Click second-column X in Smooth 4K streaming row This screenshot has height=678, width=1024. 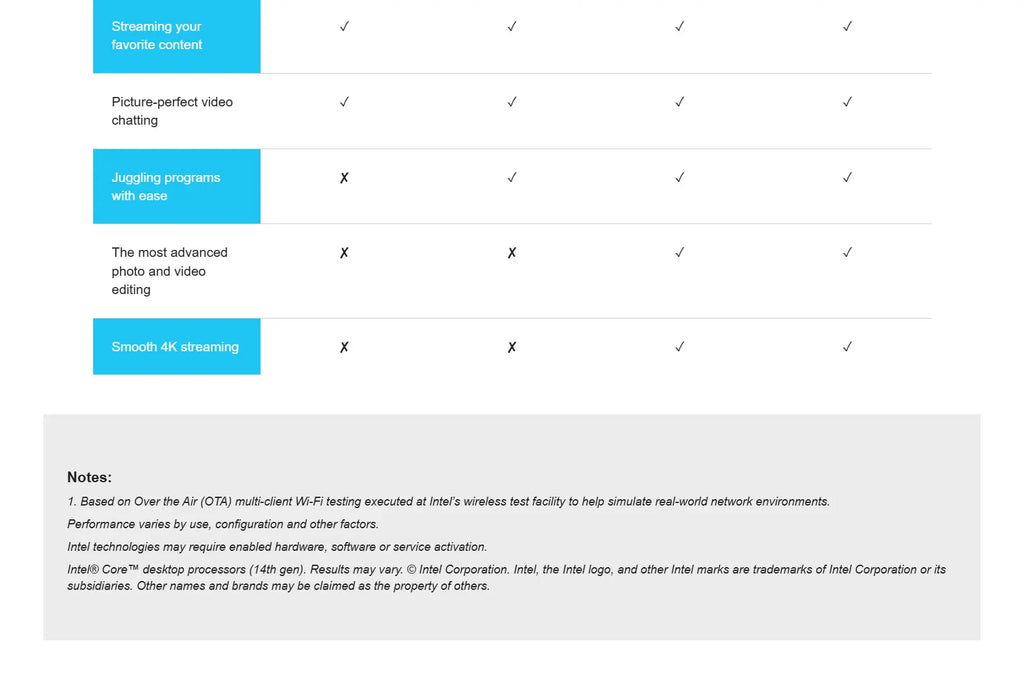512,347
